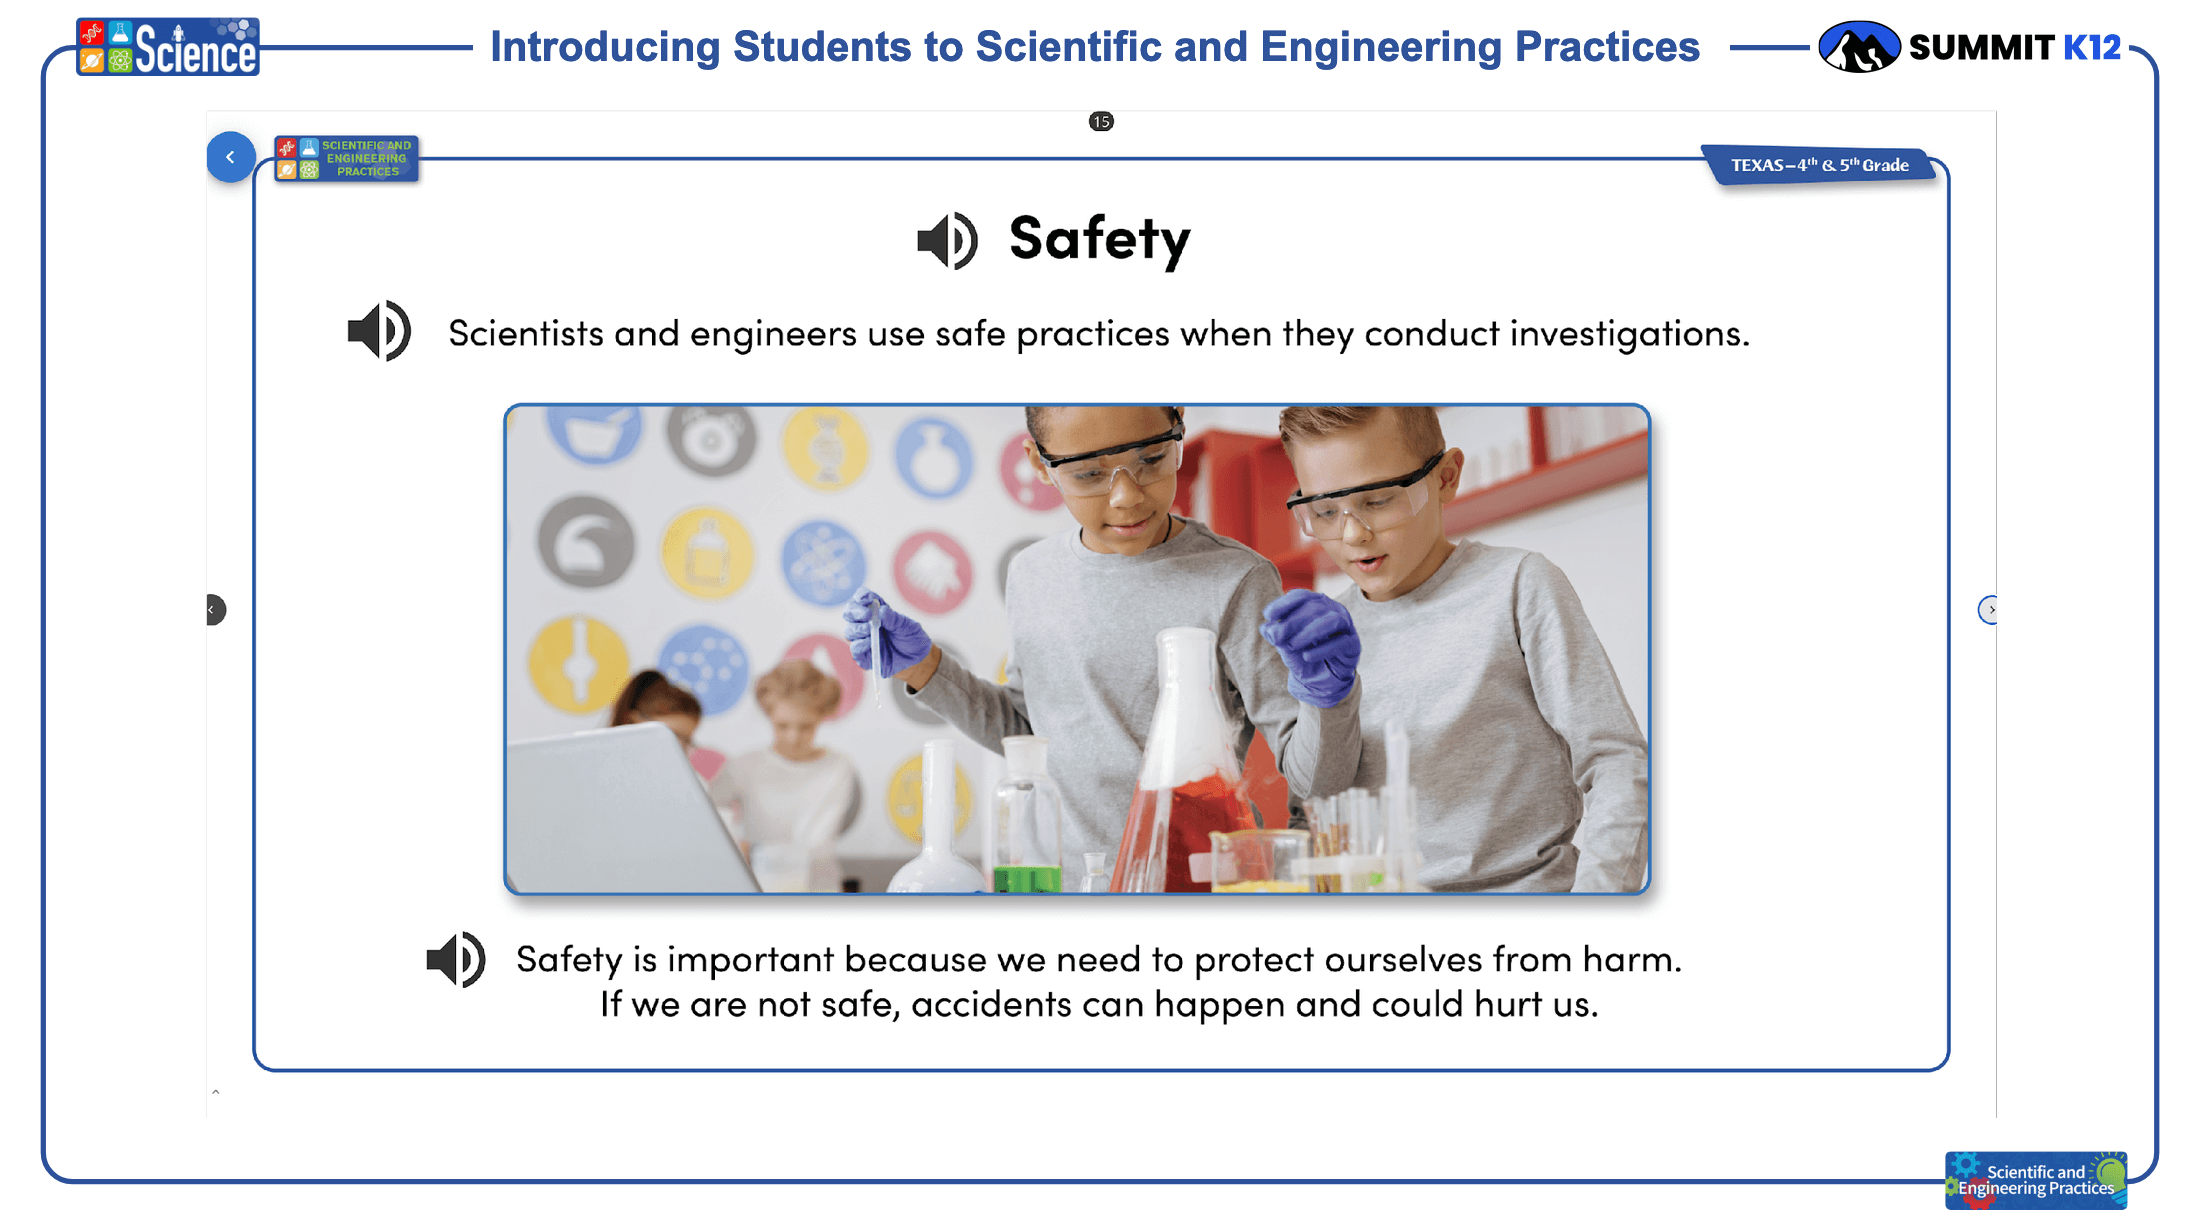Click the Scientific and Engineering Practices footer logo
Screen dimensions: 2200x1228
click(2036, 1180)
